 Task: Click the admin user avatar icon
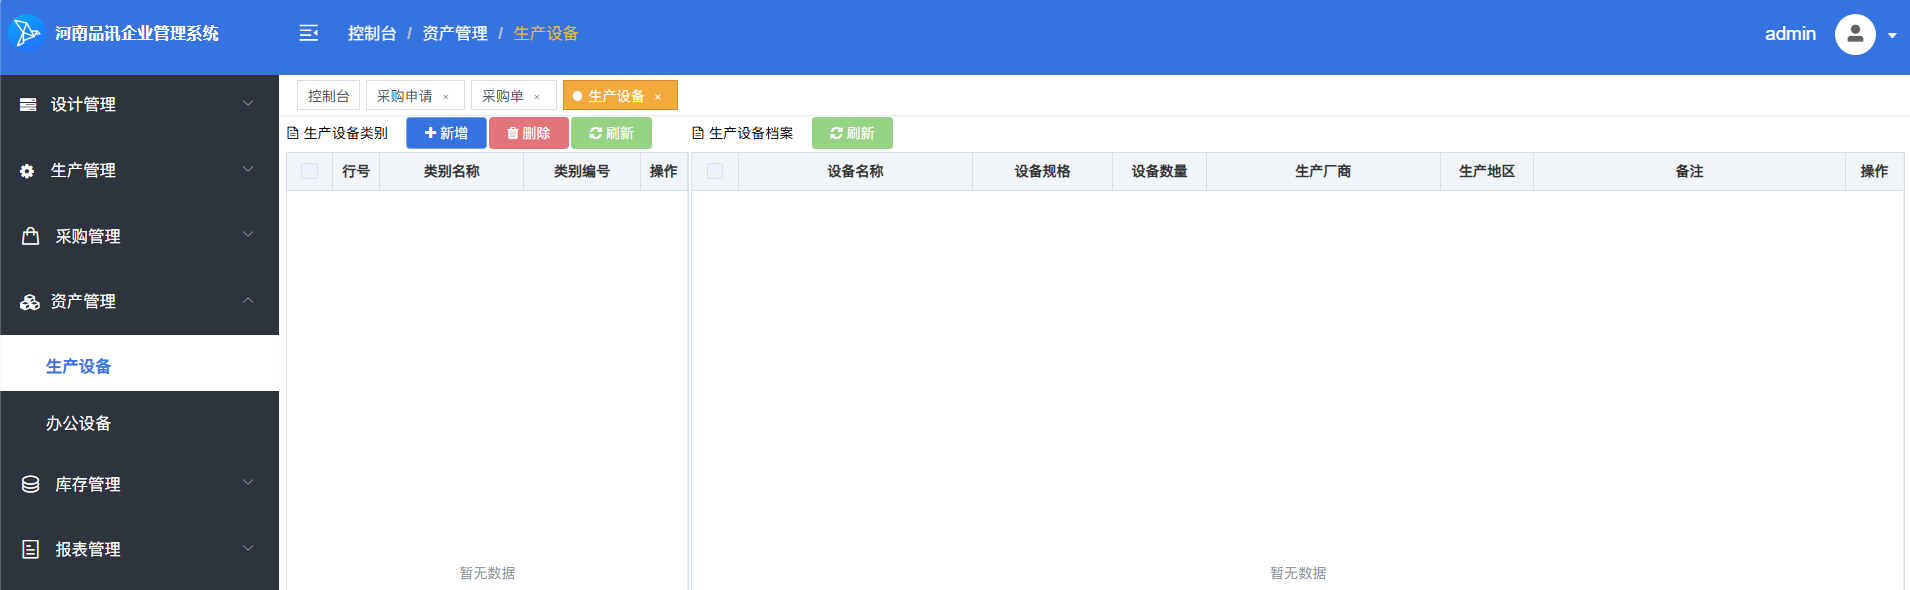(1855, 34)
